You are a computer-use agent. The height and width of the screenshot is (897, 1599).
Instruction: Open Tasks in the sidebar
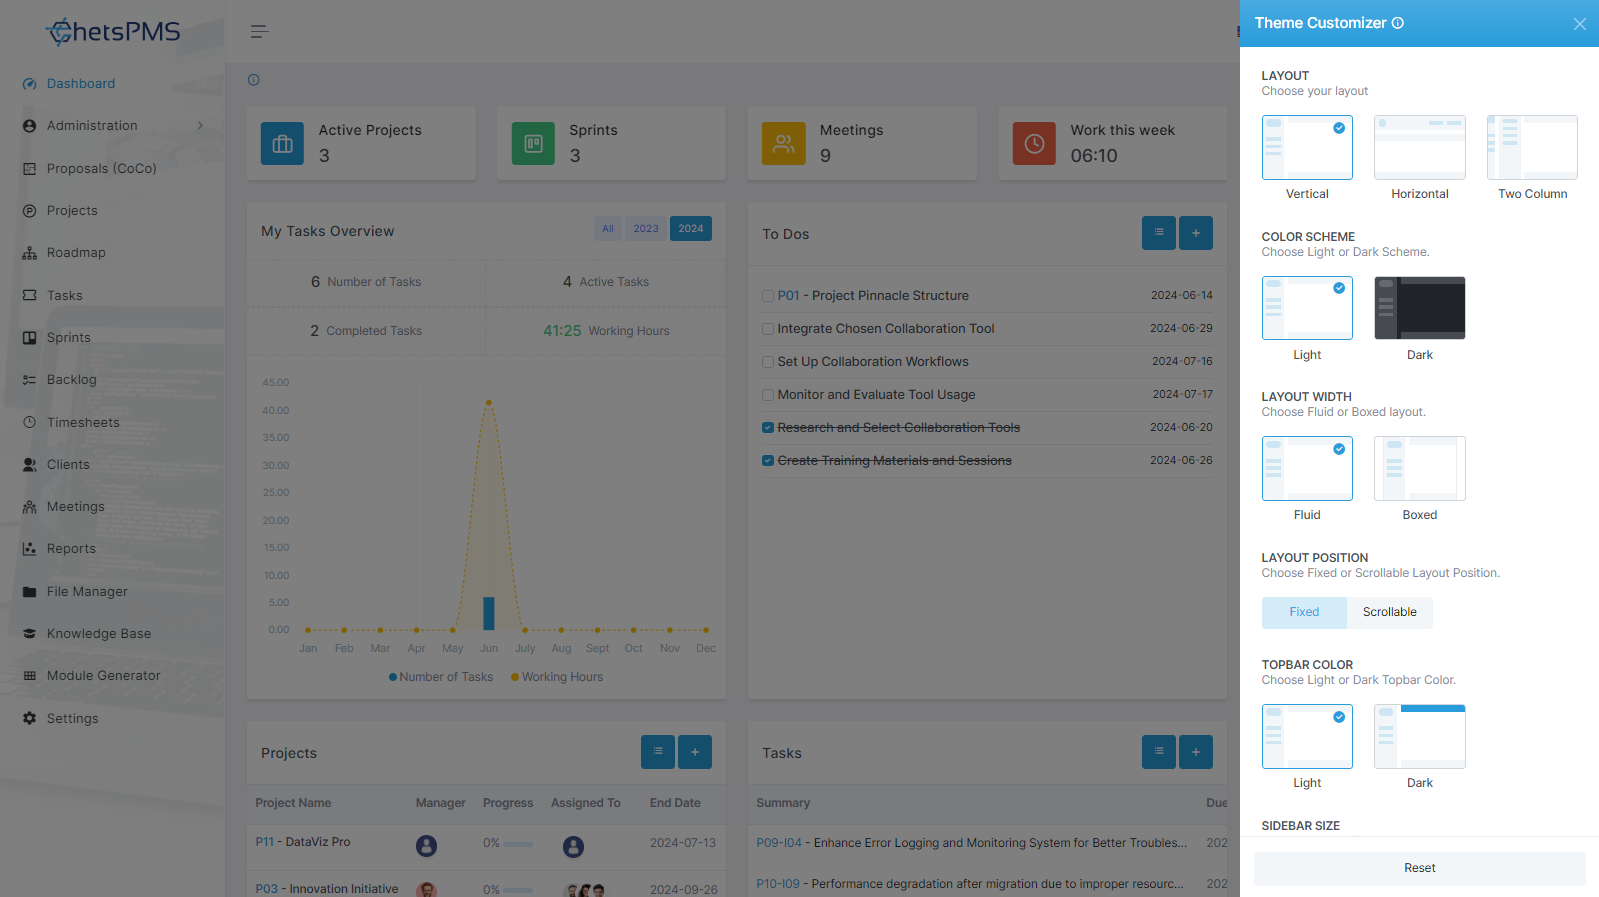pos(65,296)
